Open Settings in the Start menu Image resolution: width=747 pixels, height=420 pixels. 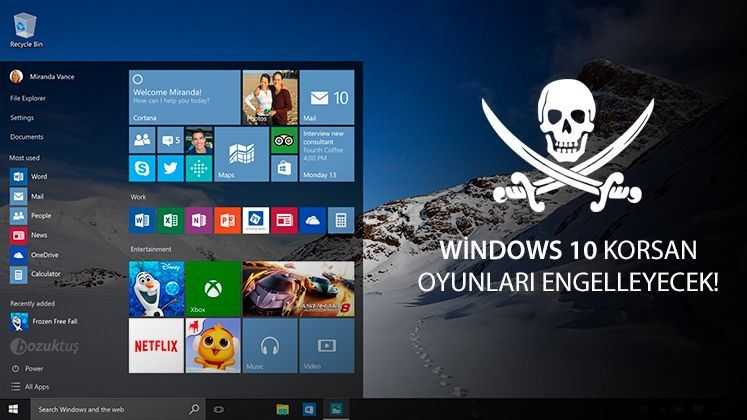pos(22,118)
